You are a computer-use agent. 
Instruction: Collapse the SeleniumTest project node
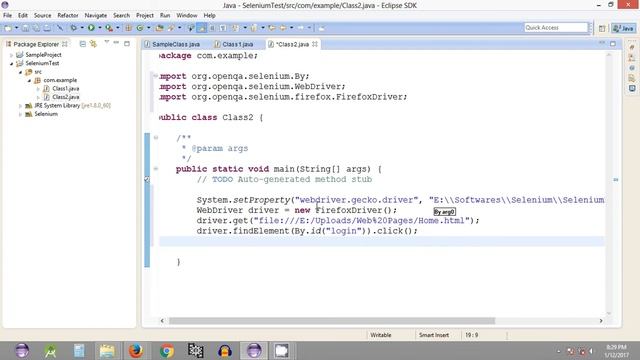(x=11, y=63)
